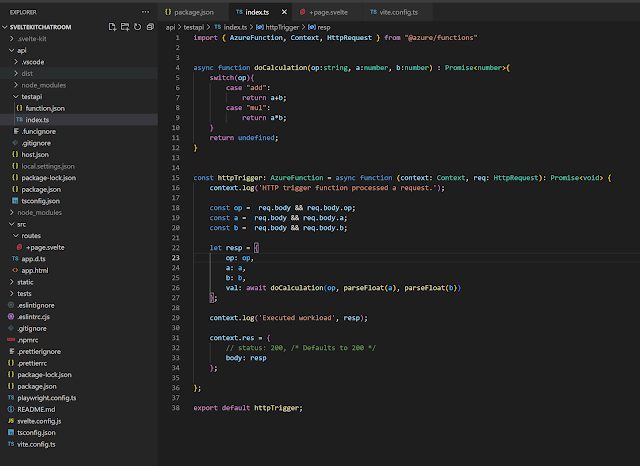Click inside the context.log 'Executed workload' line
Viewport: 640px width, 466px height.
coord(289,318)
